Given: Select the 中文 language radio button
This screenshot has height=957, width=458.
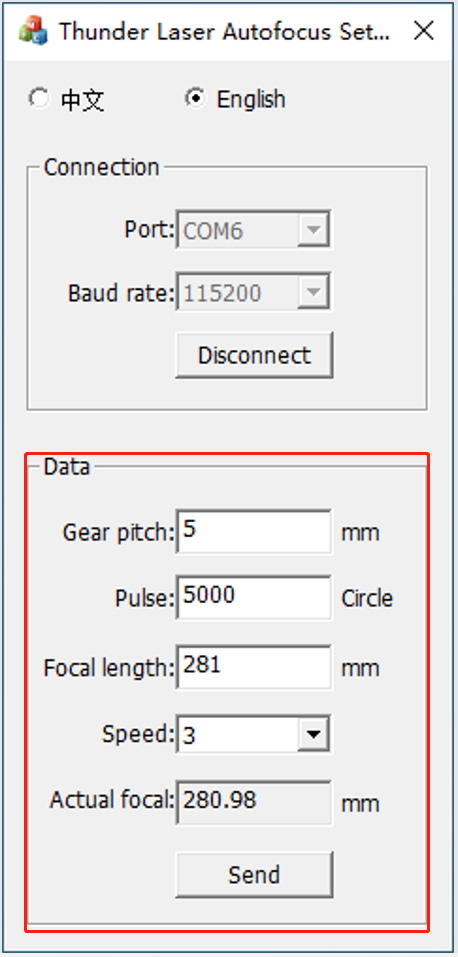Looking at the screenshot, I should [40, 98].
